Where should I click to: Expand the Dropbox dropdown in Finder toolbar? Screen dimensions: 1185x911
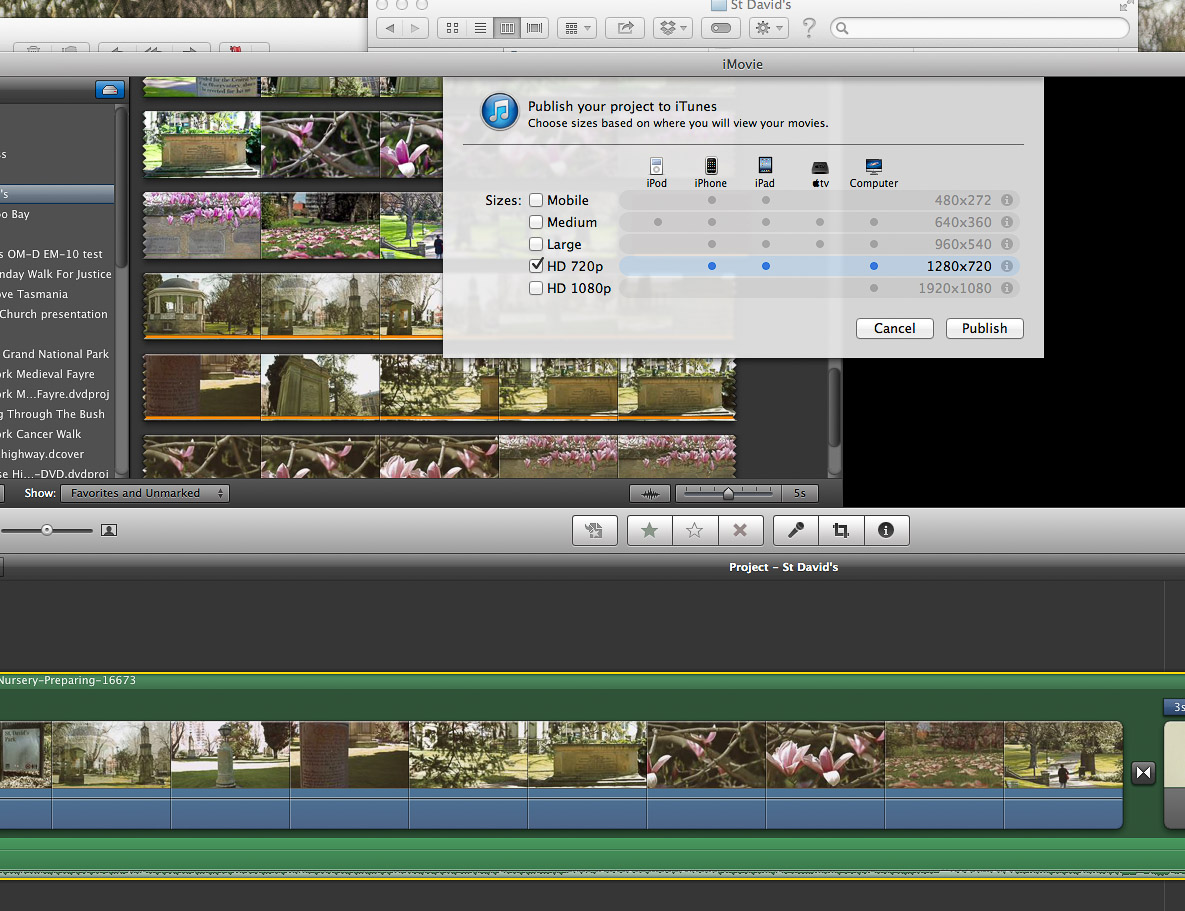pos(673,28)
